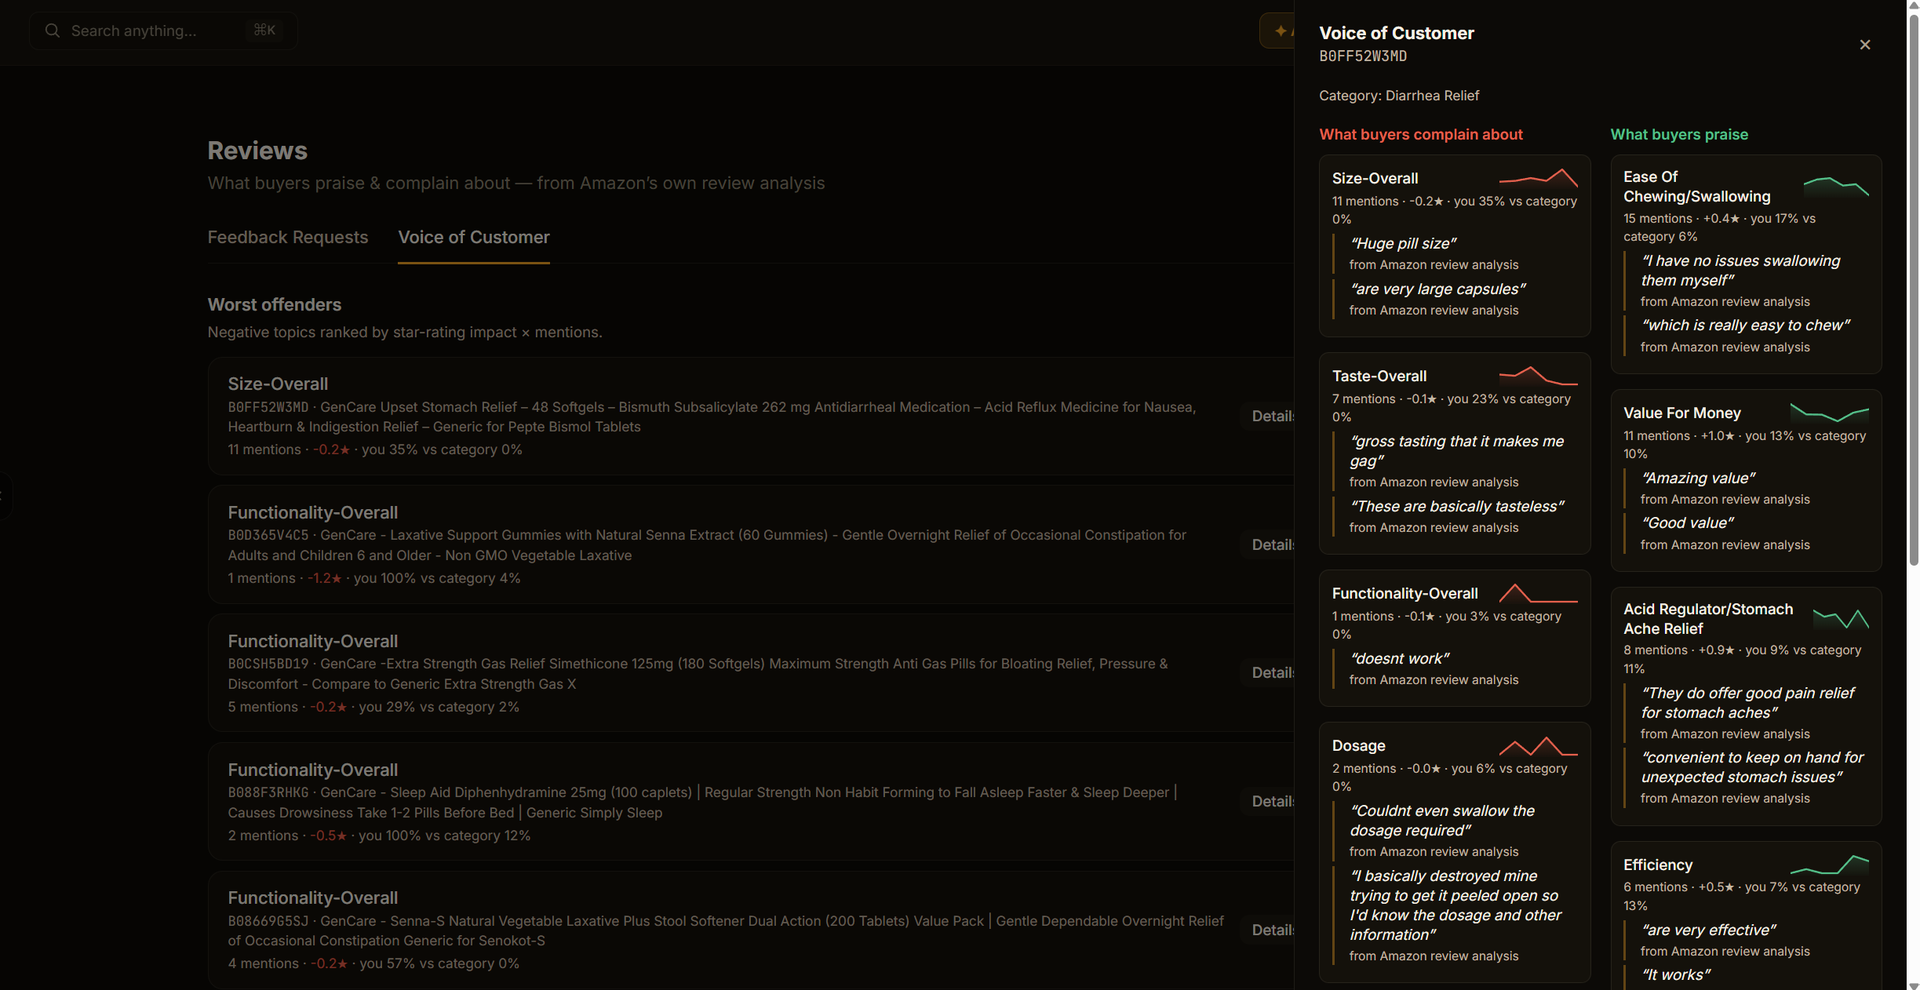Click the ASIN B0FF52W3MD under the panel title
This screenshot has width=1920, height=990.
point(1363,57)
